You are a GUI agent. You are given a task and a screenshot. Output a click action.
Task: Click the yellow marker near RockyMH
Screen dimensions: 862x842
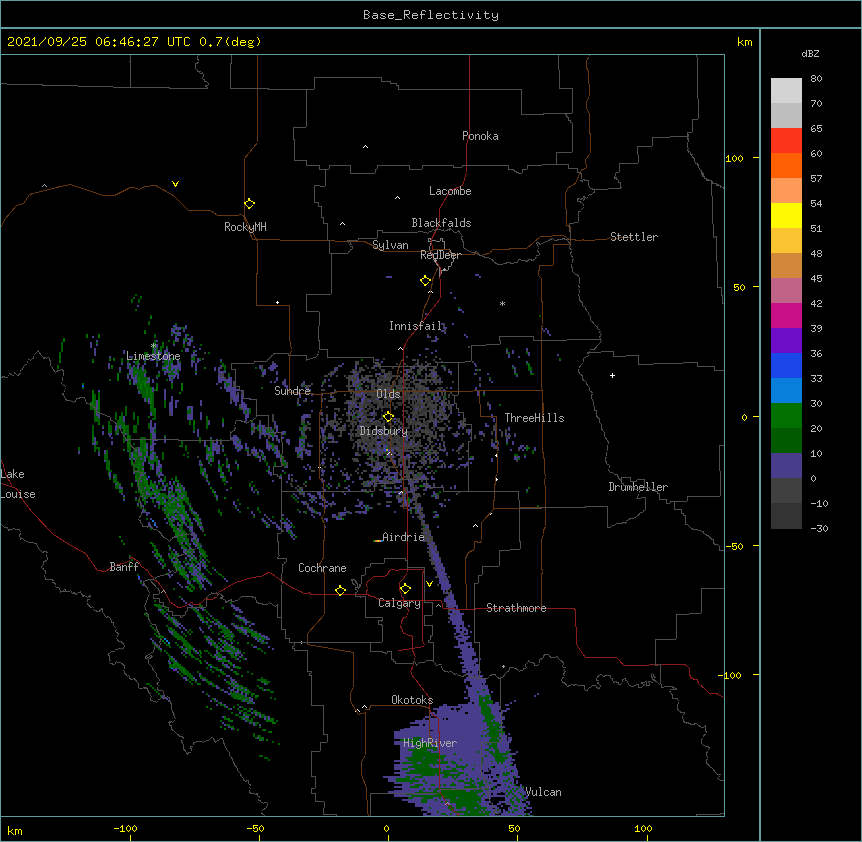249,204
